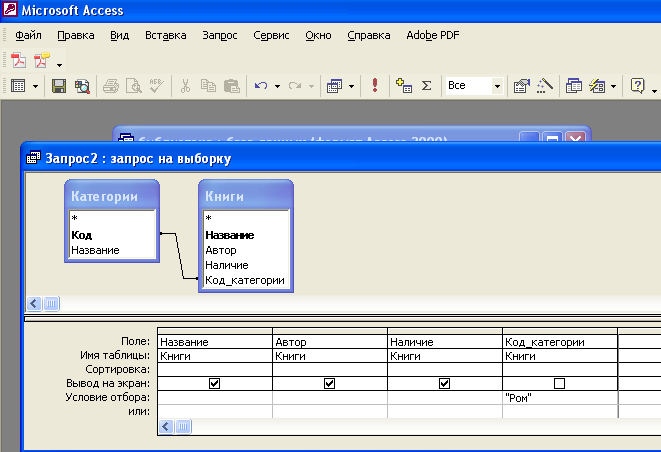The image size is (661, 452).
Task: Click the Convert to PDF and email icon
Action: 42,61
